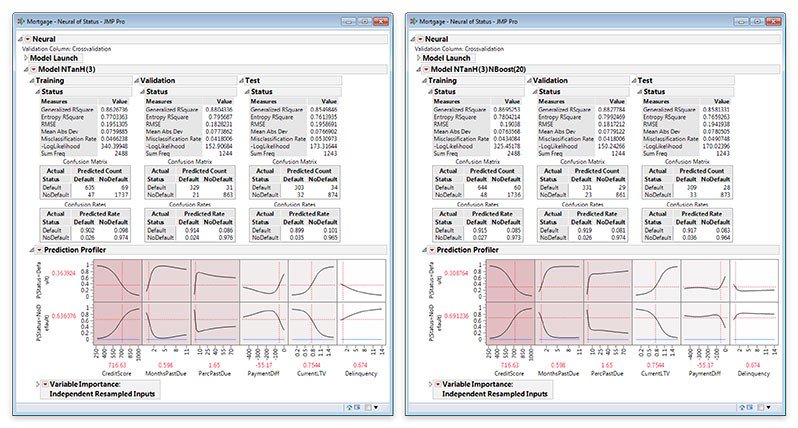The height and width of the screenshot is (428, 798).
Task: Click Test Misclassification Rate 0.0530973 in NTanH(3) window
Action: 324,138
